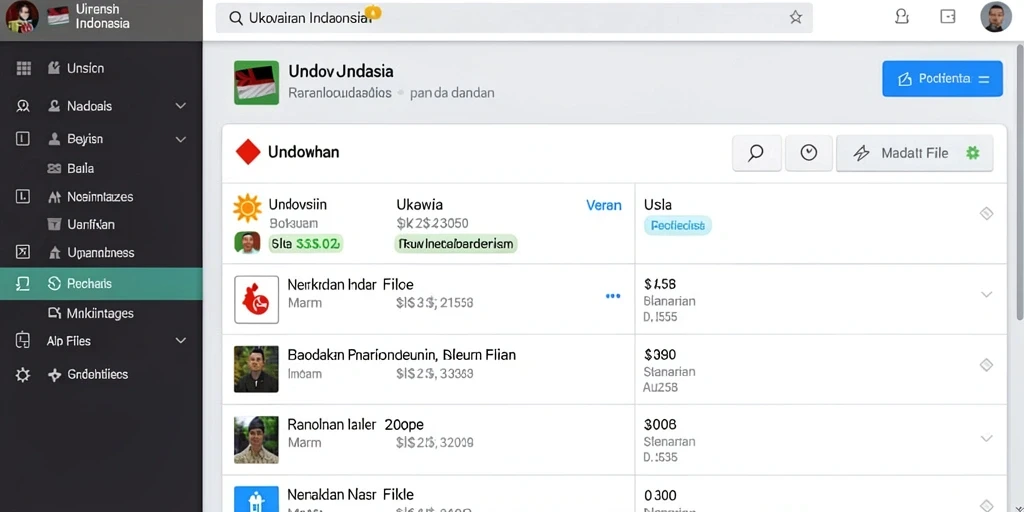
Task: Click the photo thumbnail of Ranolnan Iailer
Action: [x=256, y=440]
